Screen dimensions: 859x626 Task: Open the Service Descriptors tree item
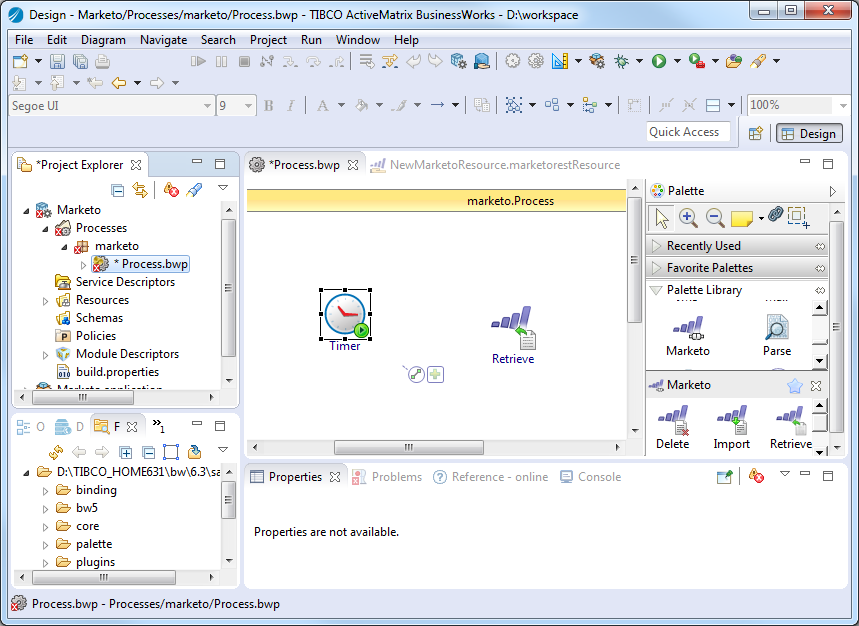[x=124, y=282]
